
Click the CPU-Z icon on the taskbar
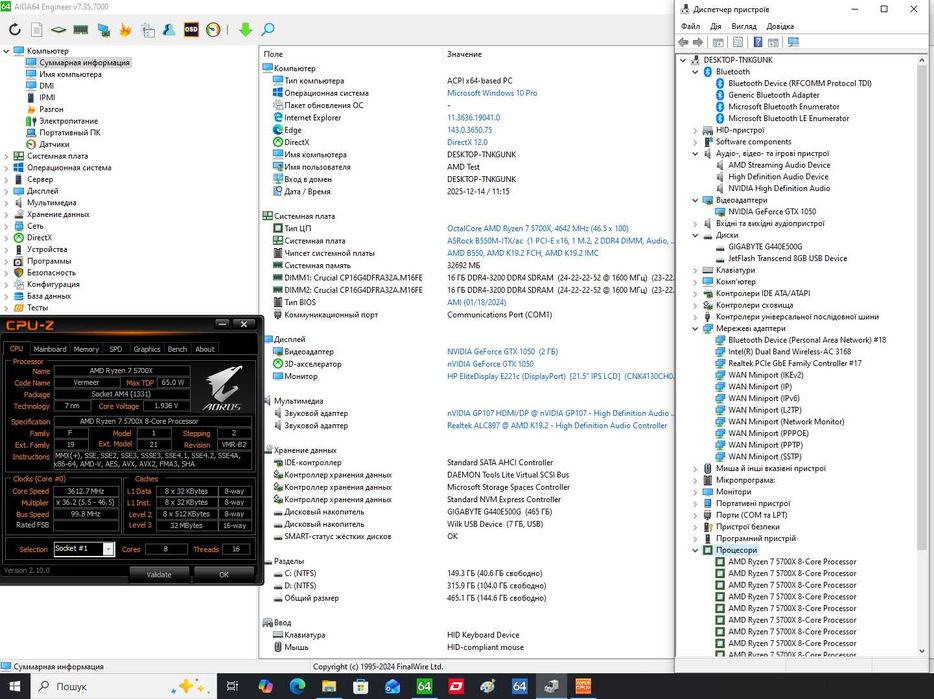point(583,686)
